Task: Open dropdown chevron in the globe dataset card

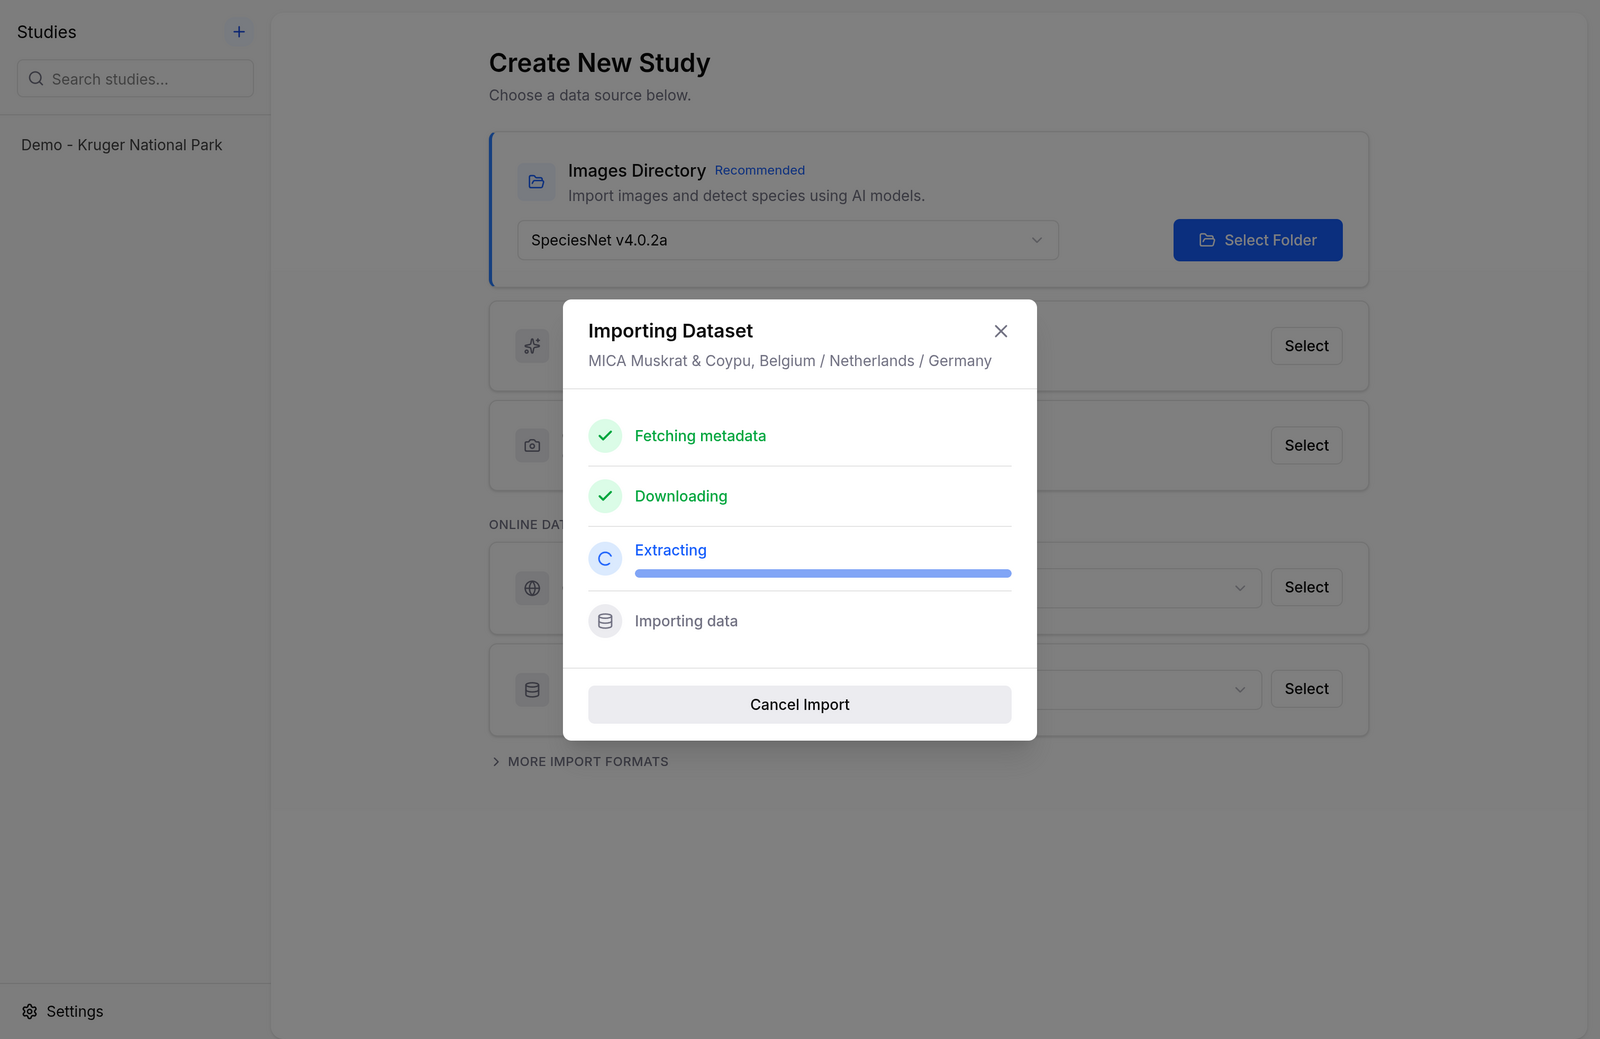Action: [x=1240, y=588]
